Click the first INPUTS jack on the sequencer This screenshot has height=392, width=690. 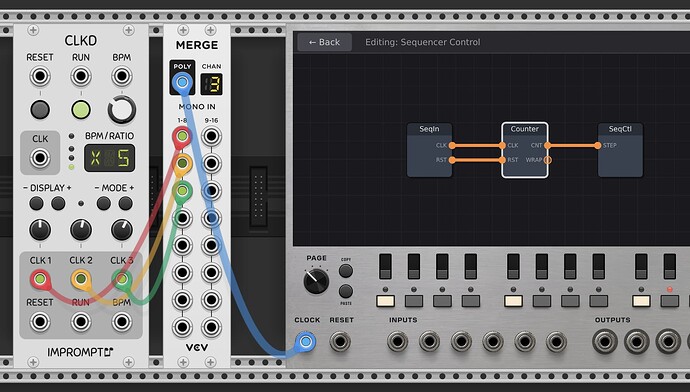click(397, 342)
